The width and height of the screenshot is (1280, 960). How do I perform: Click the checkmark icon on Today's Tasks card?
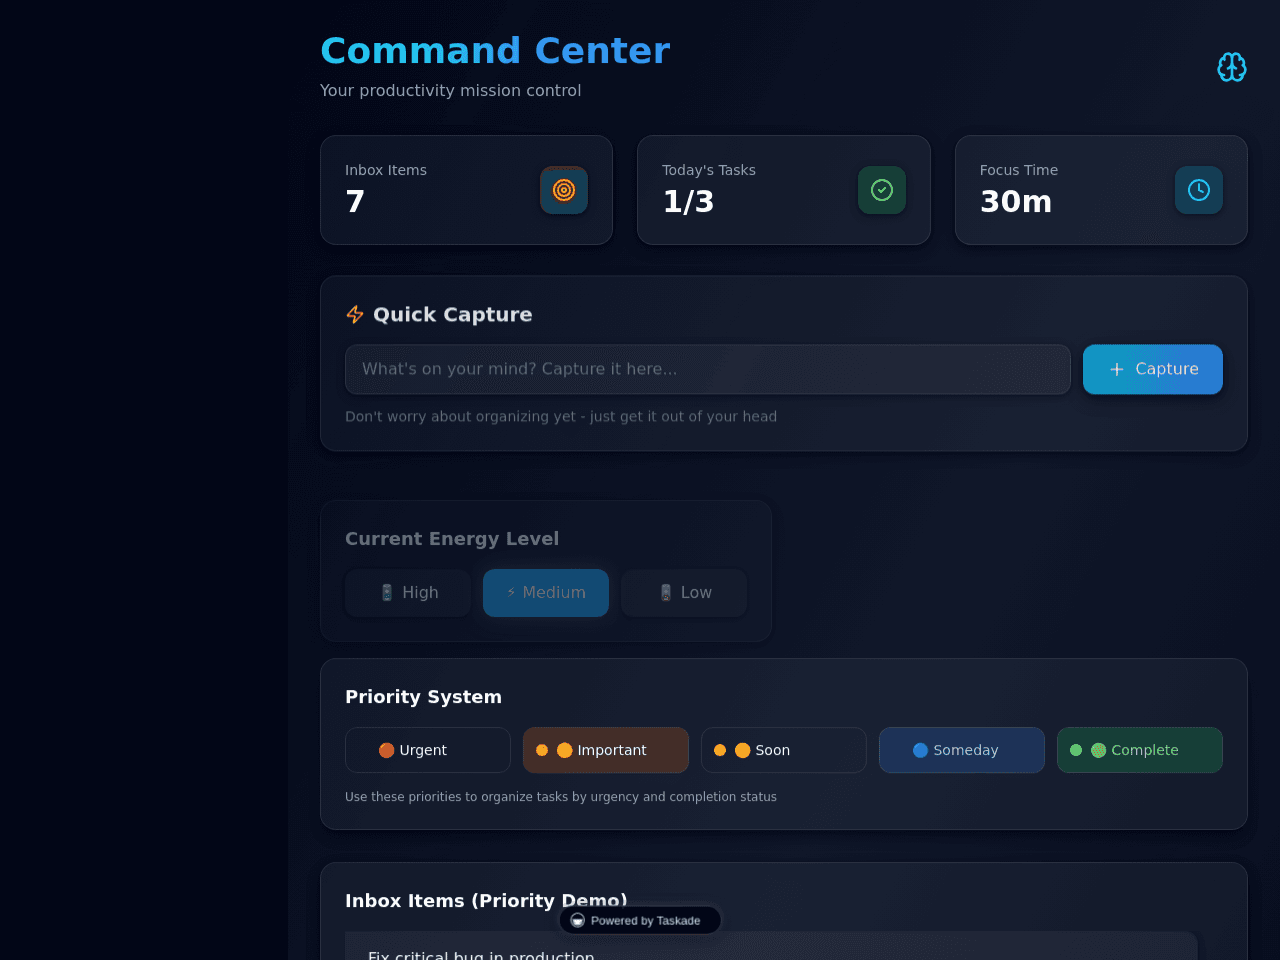882,190
